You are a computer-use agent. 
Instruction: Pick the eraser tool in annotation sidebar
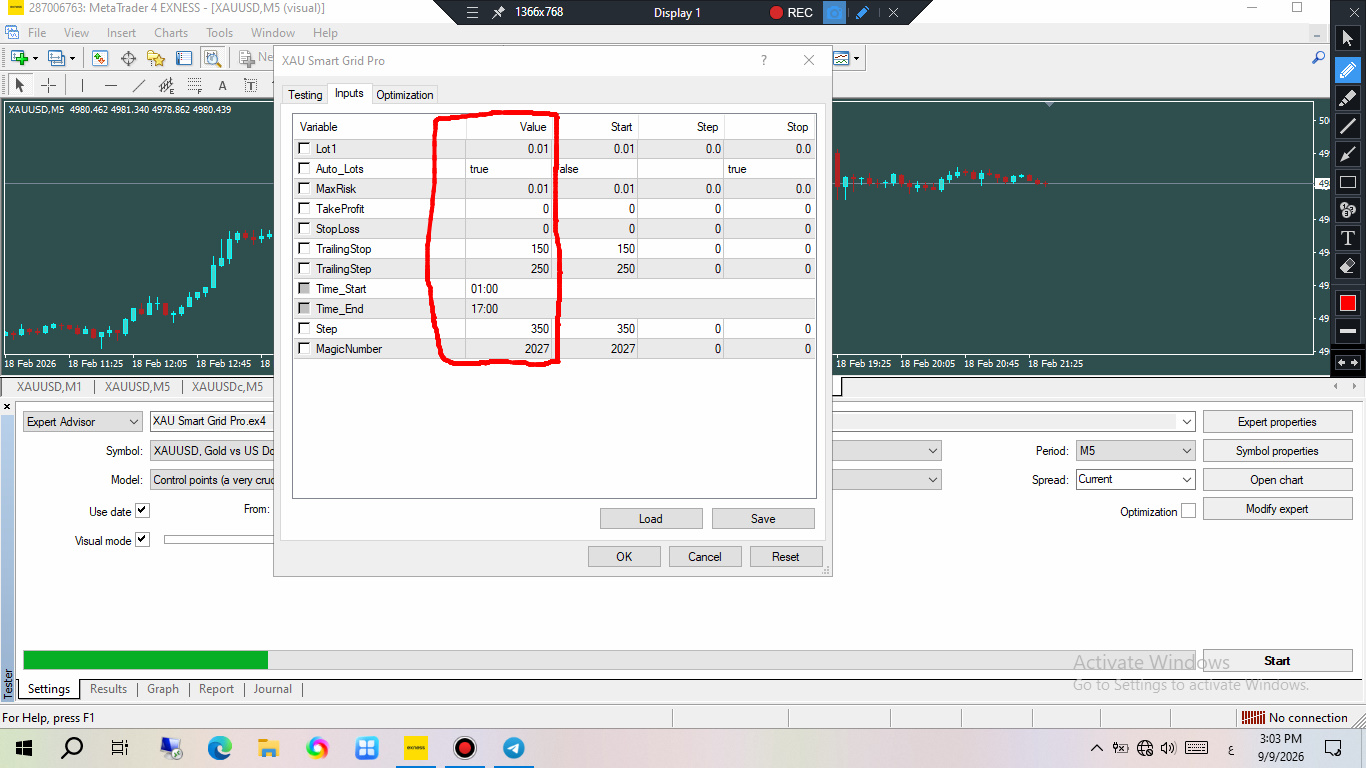tap(1347, 266)
